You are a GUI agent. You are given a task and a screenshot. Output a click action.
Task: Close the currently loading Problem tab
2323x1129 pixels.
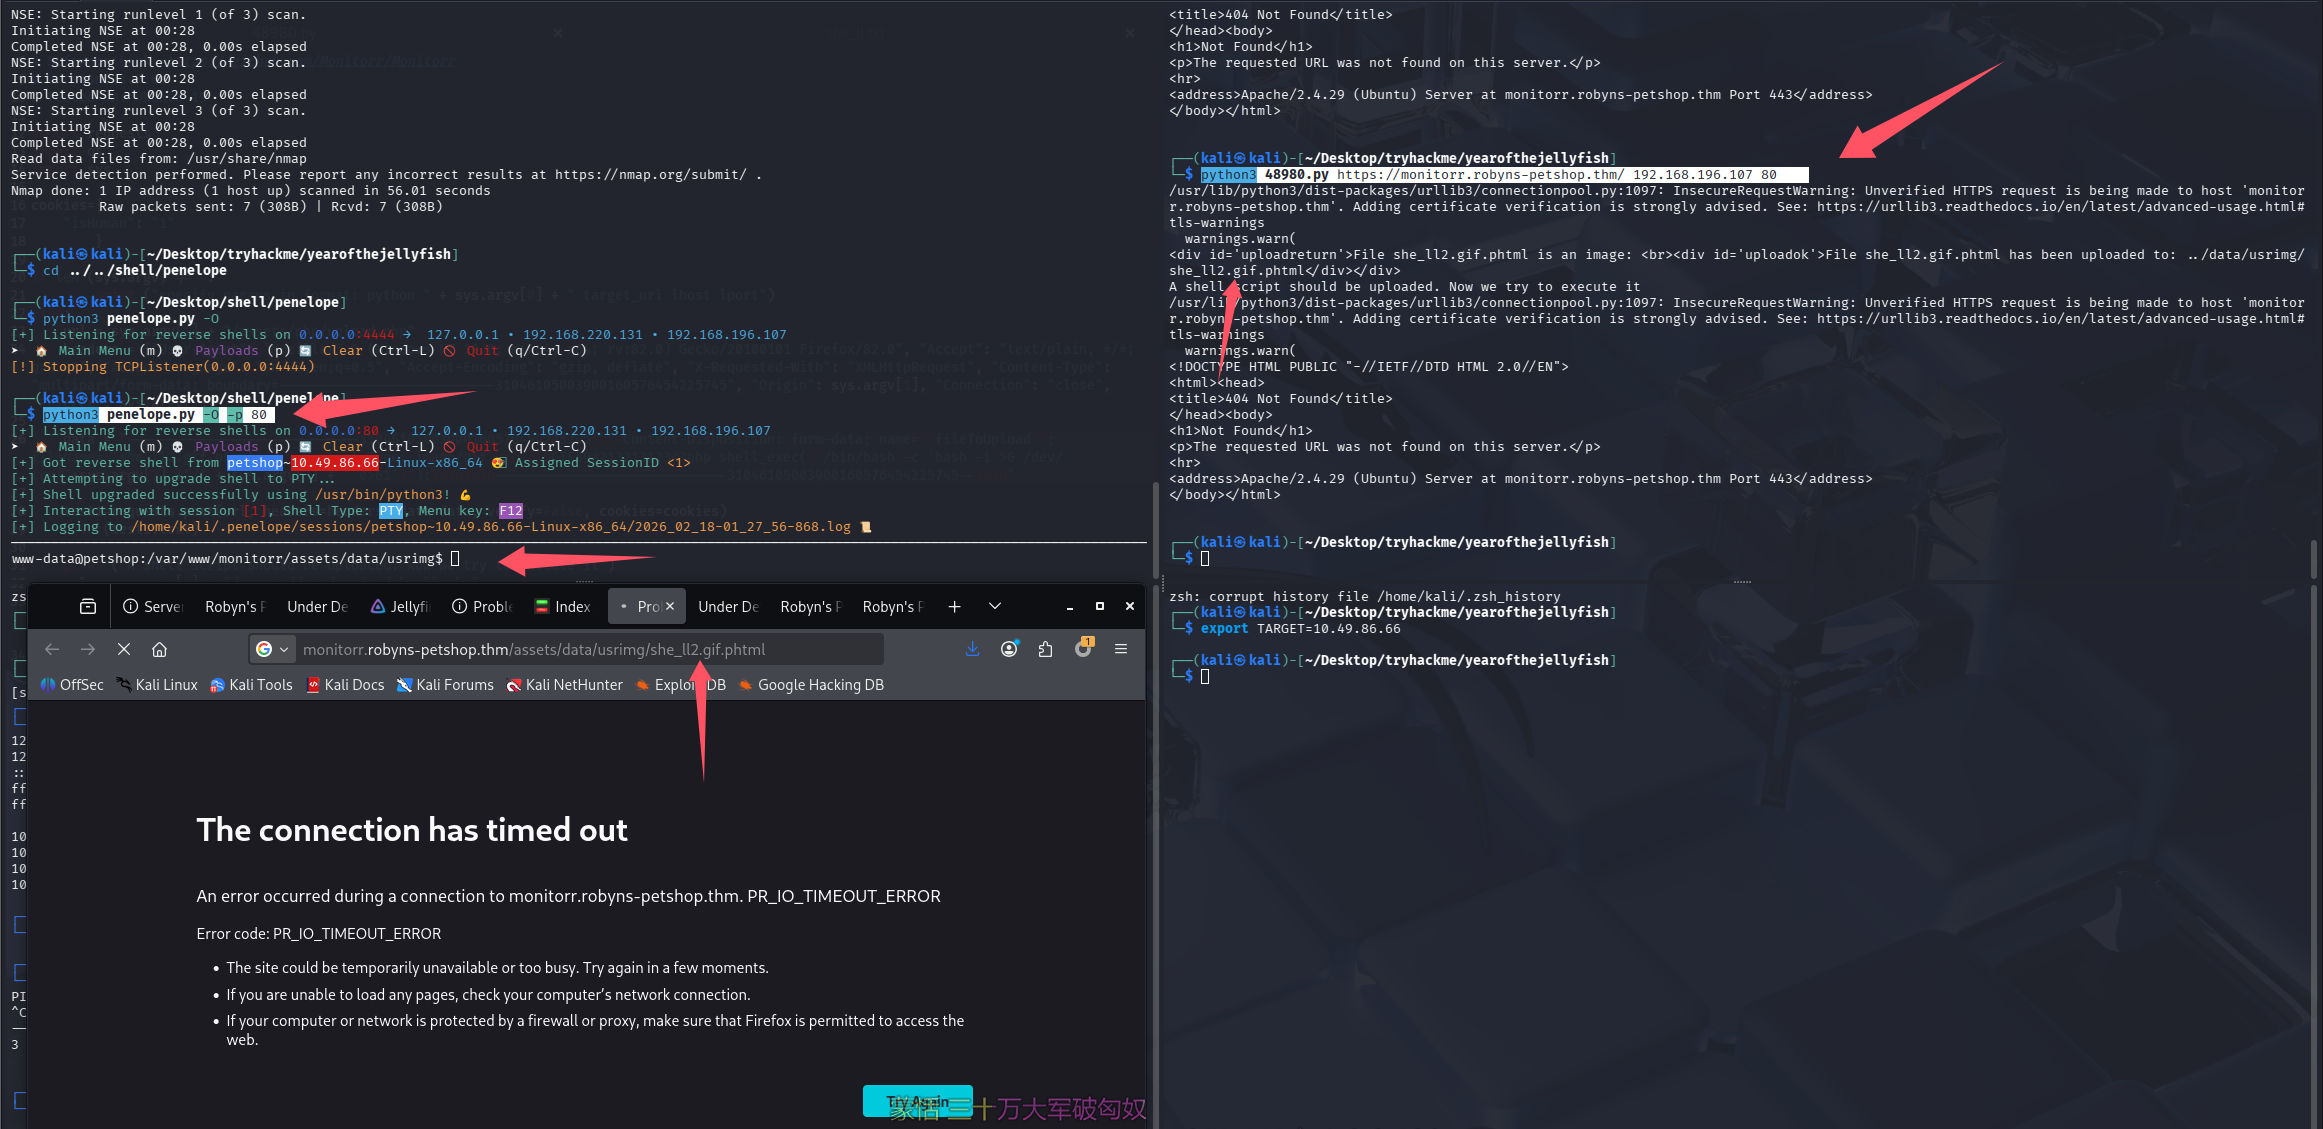click(x=670, y=606)
